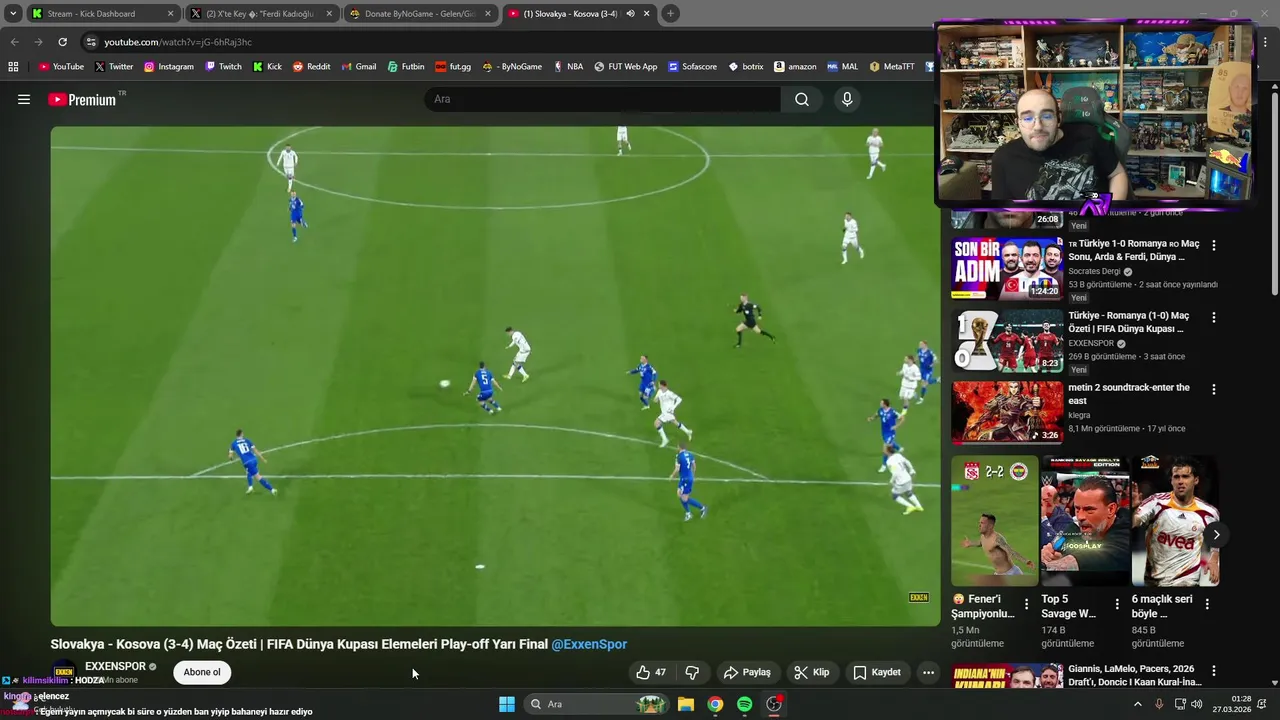Mute the Slovakya - Kosova tab audio
The height and width of the screenshot is (720, 1280).
pyautogui.click(x=631, y=14)
